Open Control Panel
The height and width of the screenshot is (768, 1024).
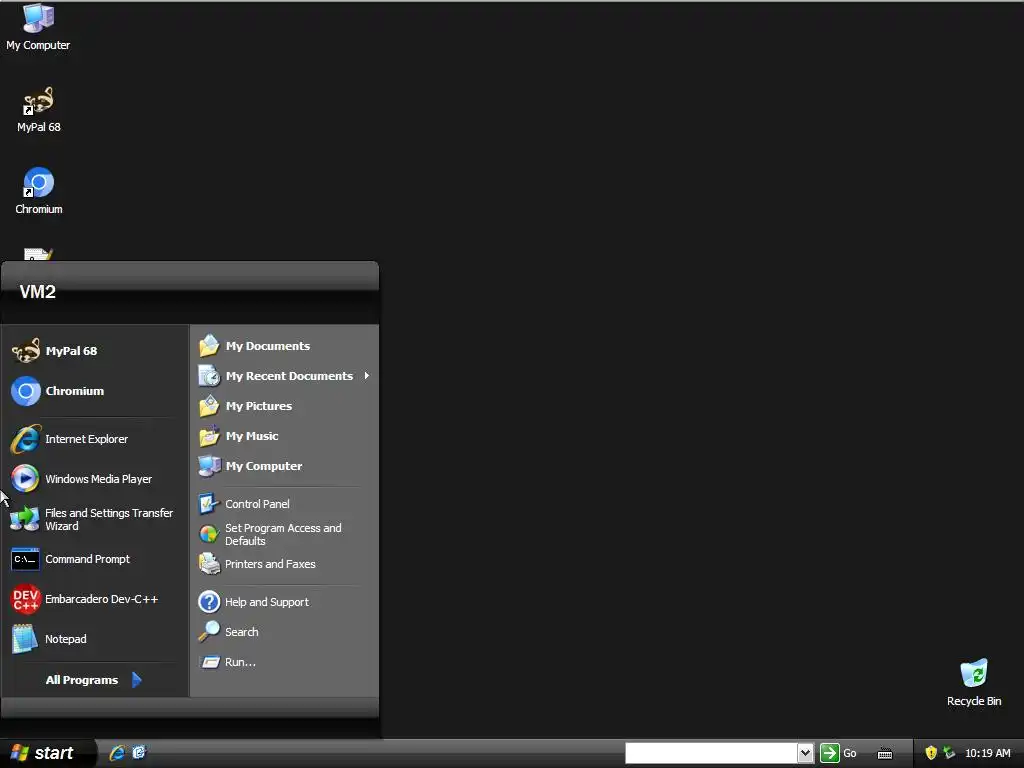[285, 504]
